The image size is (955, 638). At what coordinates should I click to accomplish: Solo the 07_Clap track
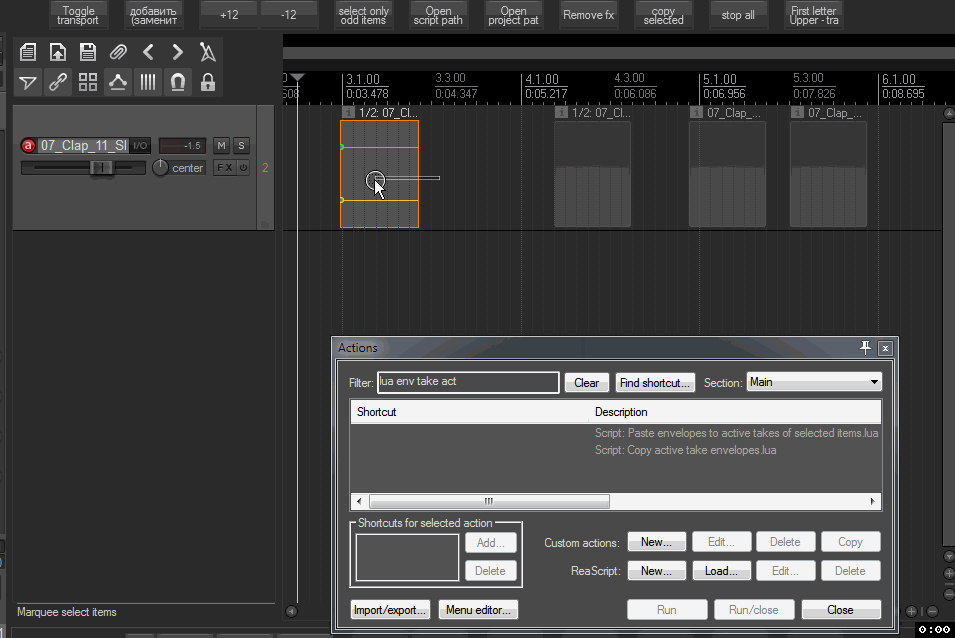pos(241,146)
